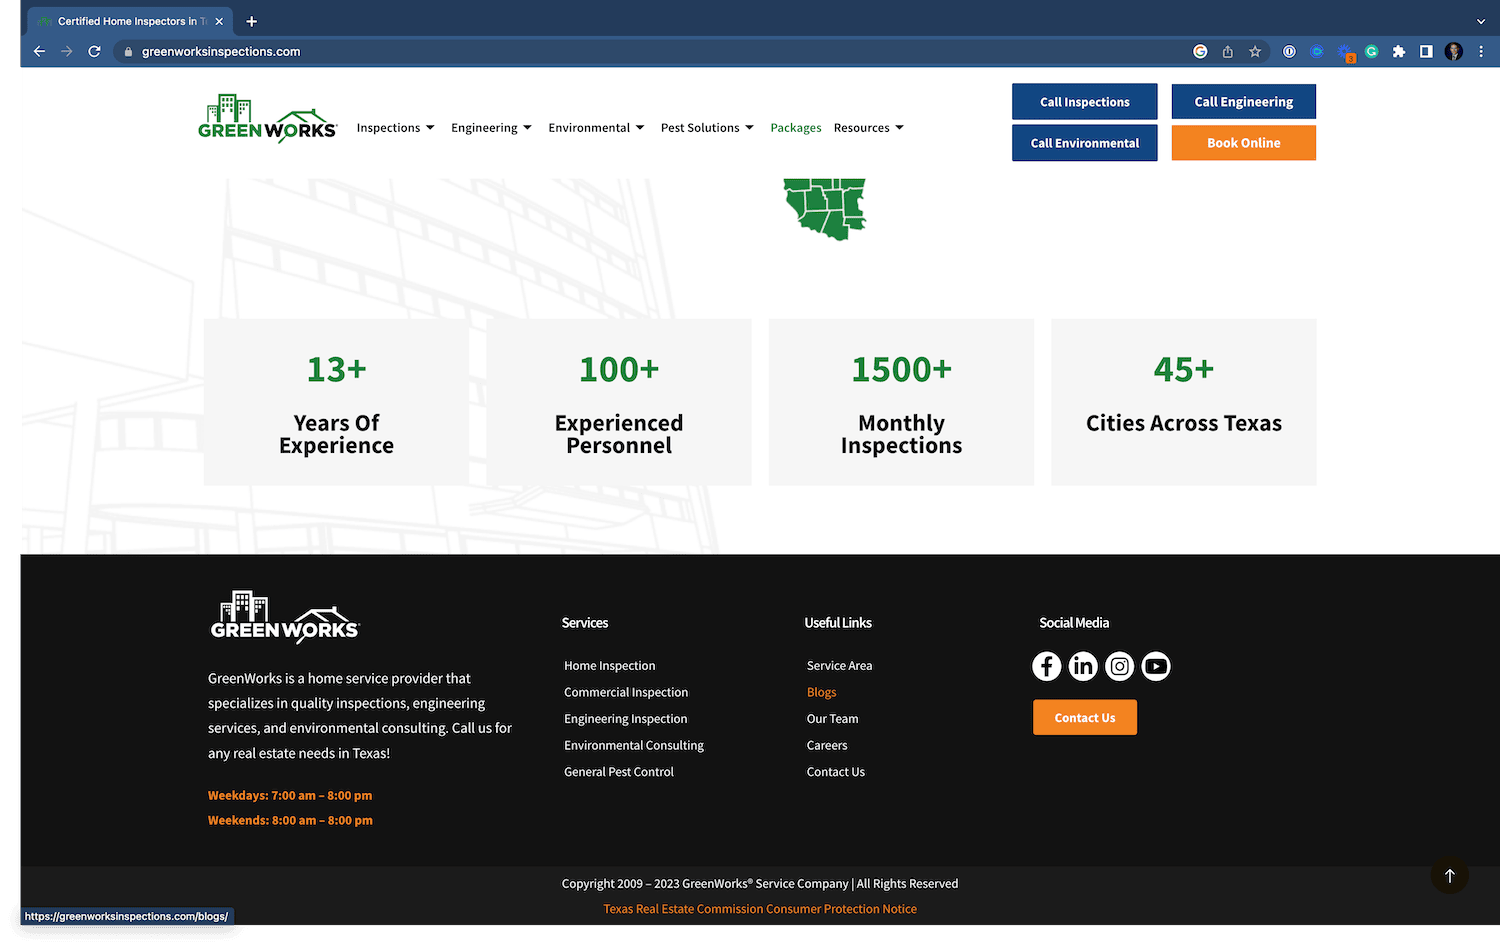Click the Chrome profile avatar
Screen dimensions: 1500x949
tap(1454, 51)
